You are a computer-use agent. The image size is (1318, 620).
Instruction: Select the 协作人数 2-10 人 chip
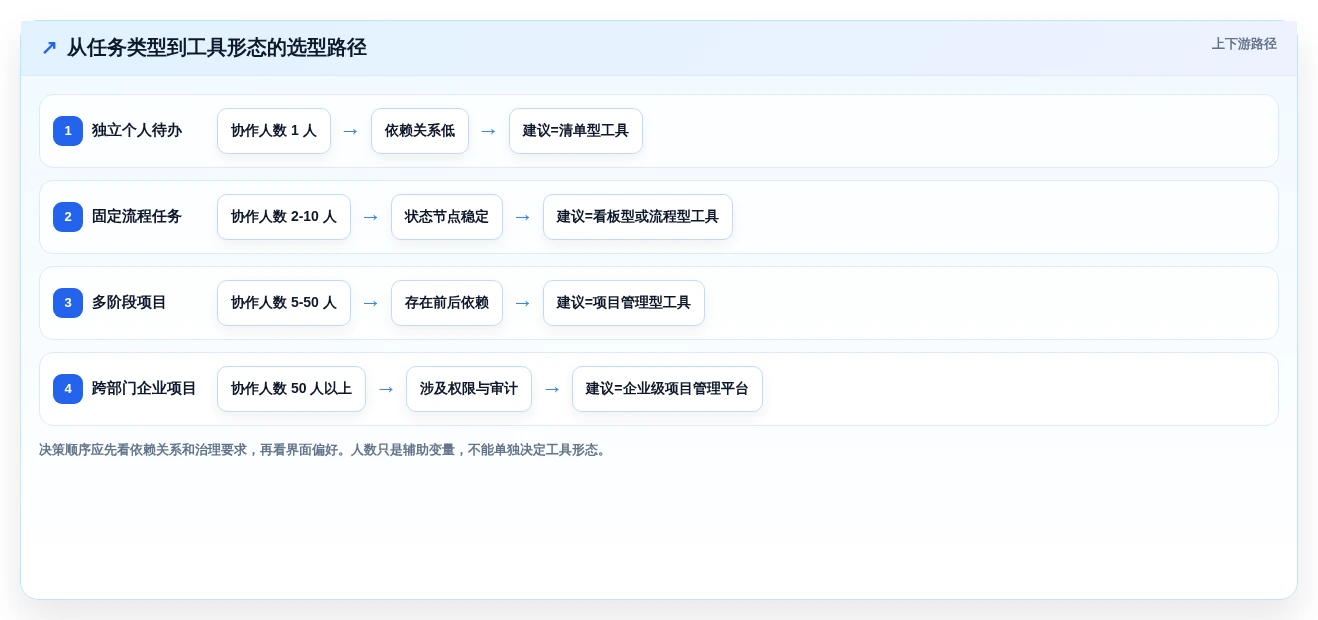[284, 217]
